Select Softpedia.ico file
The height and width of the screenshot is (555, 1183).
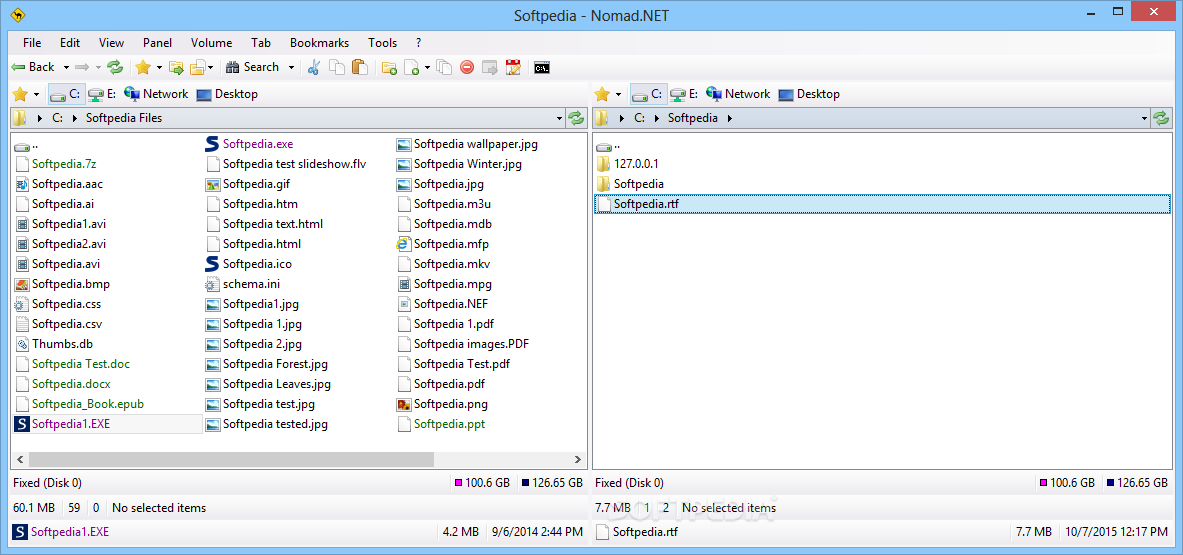249,264
